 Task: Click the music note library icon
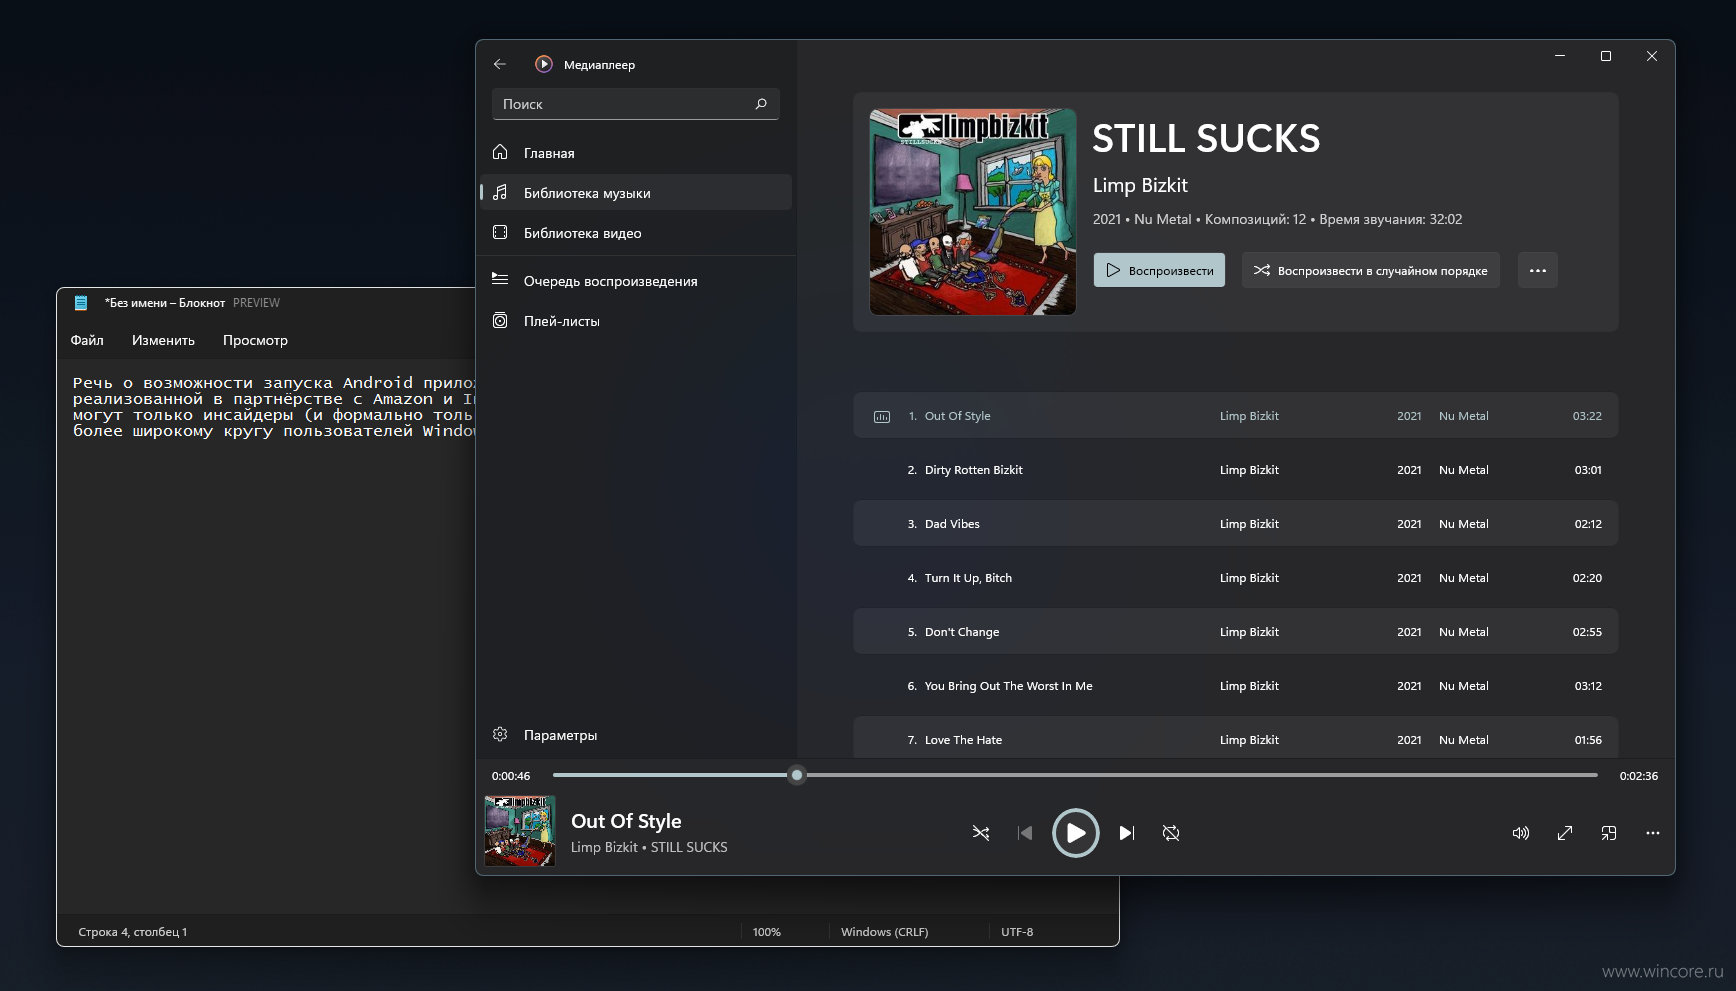click(x=500, y=192)
